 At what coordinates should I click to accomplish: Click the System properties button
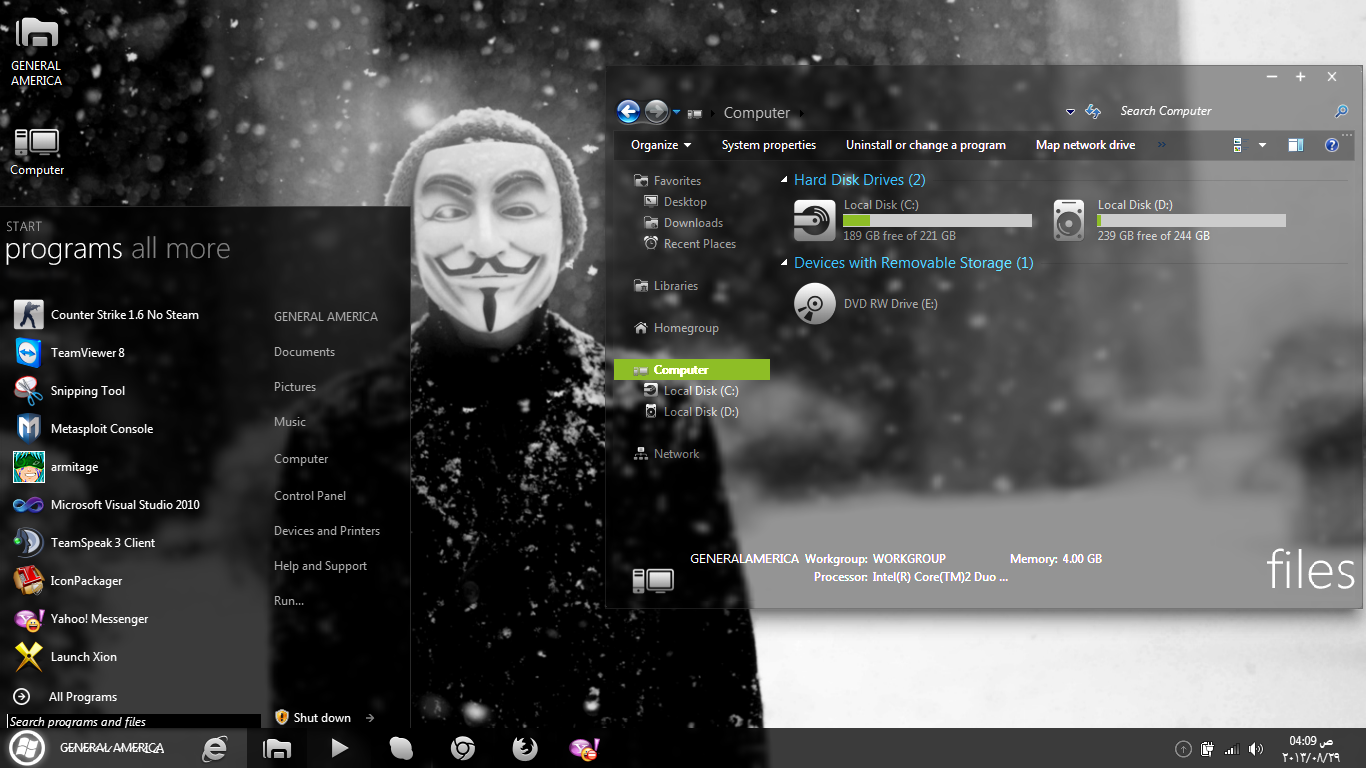tap(768, 145)
